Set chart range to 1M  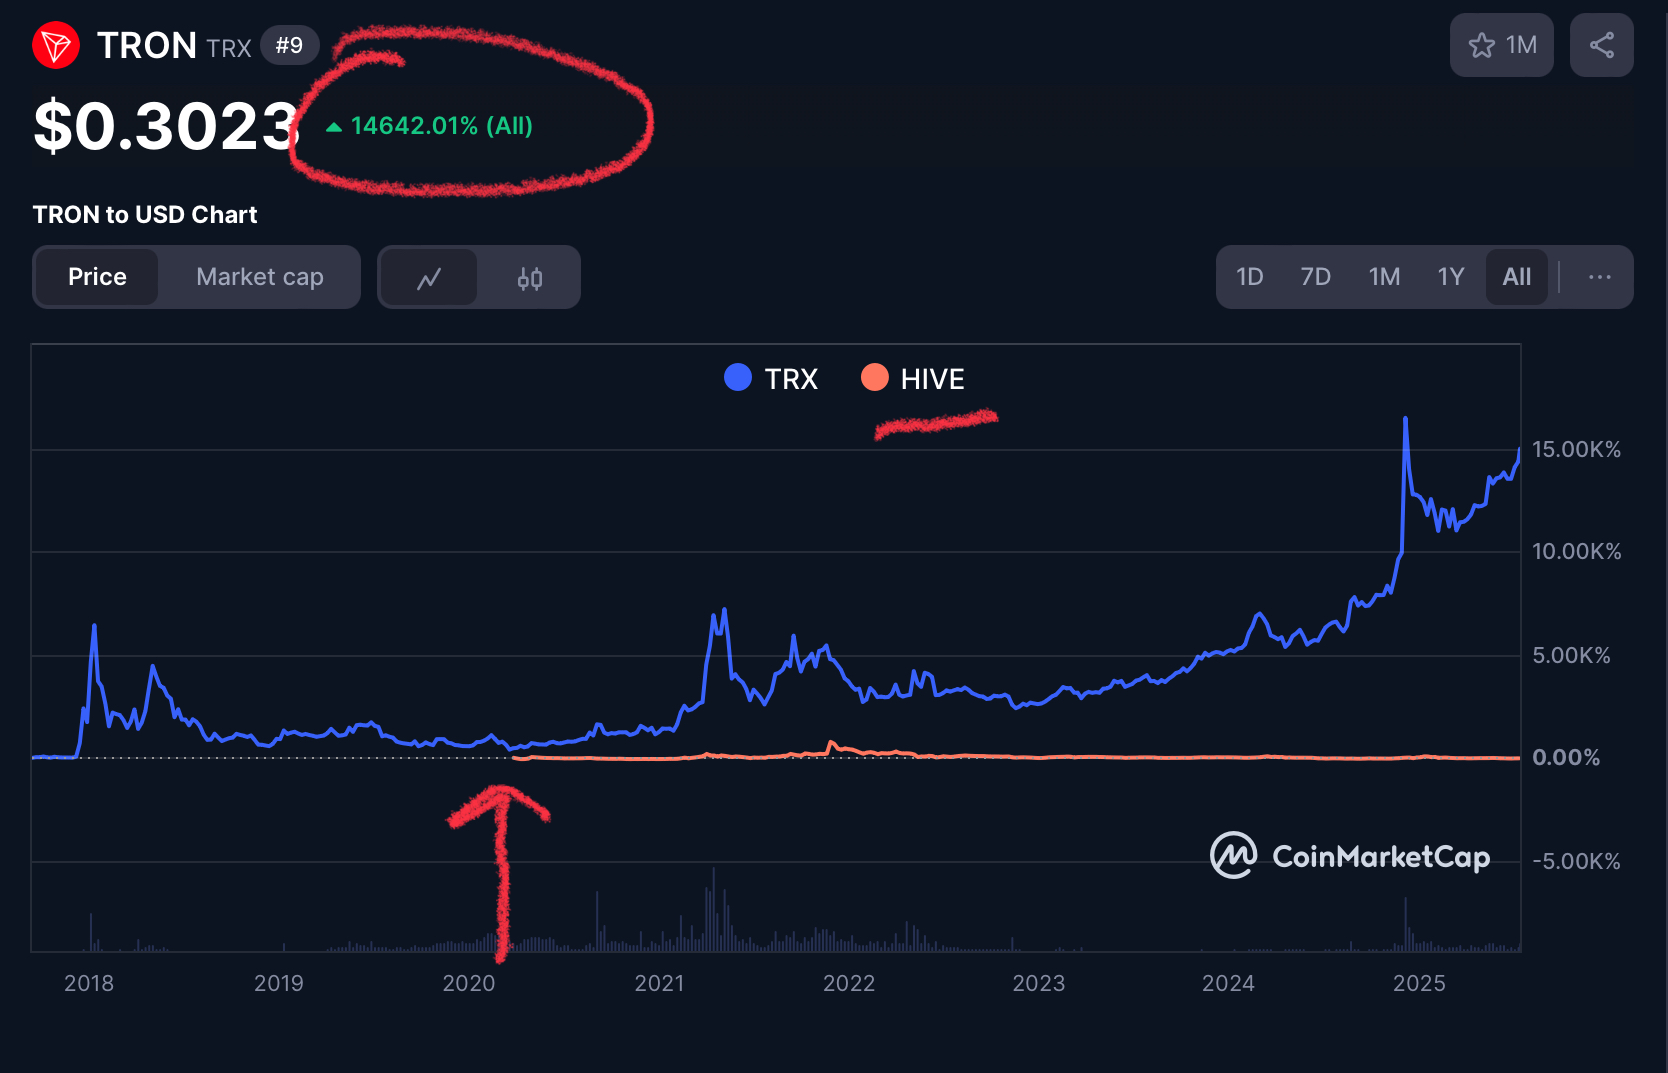click(x=1384, y=277)
